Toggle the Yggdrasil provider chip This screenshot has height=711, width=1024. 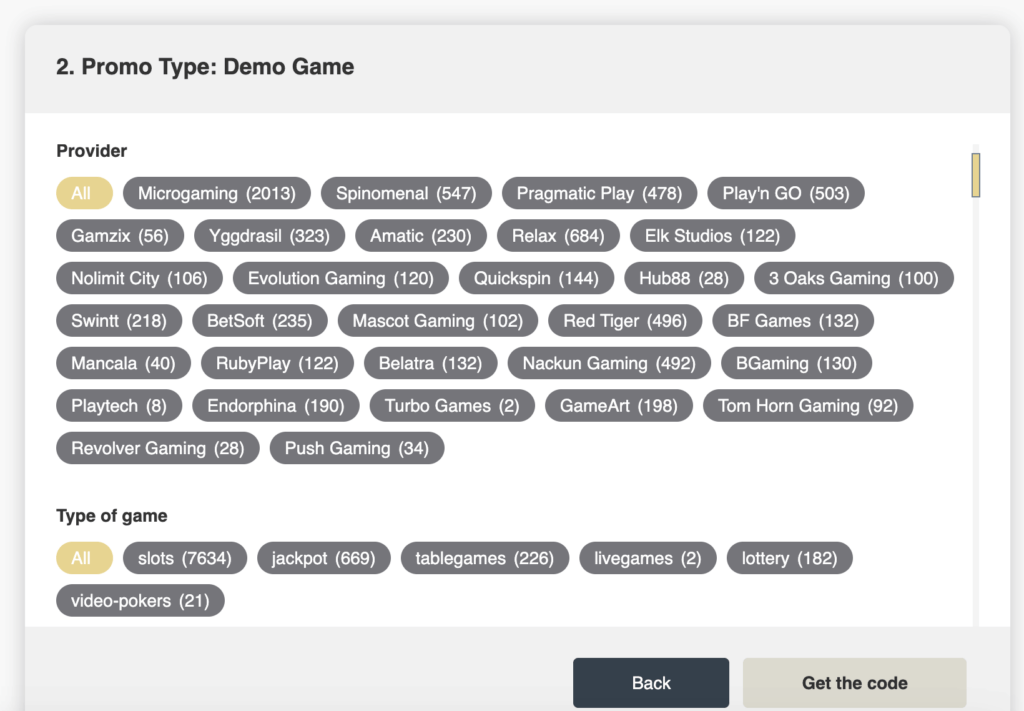pos(269,236)
